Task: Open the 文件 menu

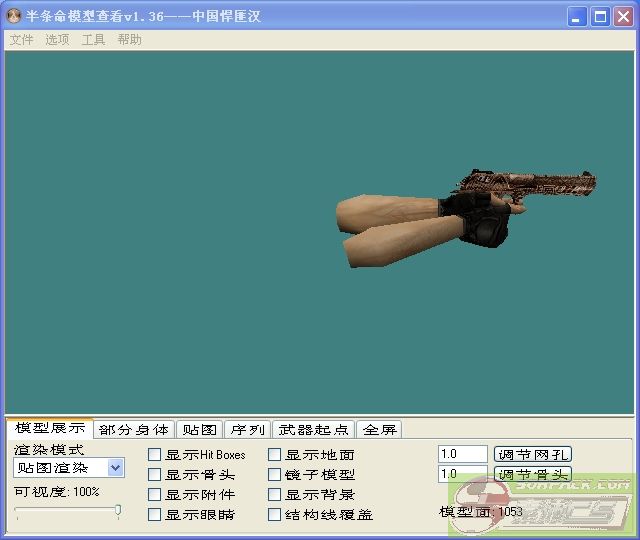Action: tap(21, 40)
